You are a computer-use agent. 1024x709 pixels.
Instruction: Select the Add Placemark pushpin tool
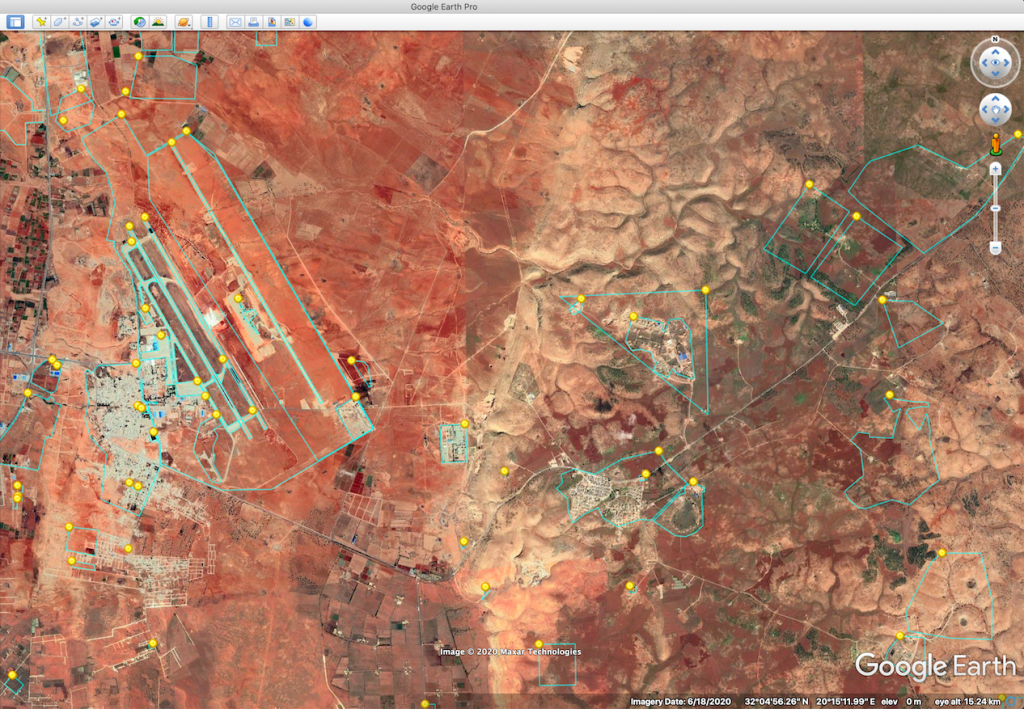coord(41,22)
